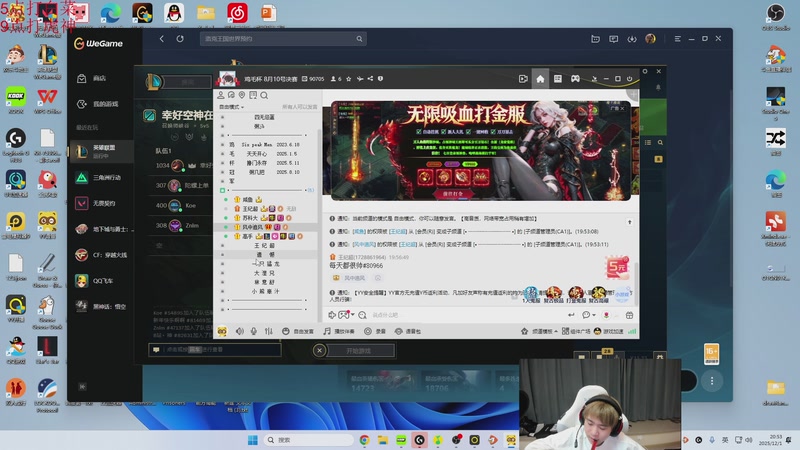Open the channel info exclamation icon
Image resolution: width=800 pixels, height=450 pixels.
(380, 79)
